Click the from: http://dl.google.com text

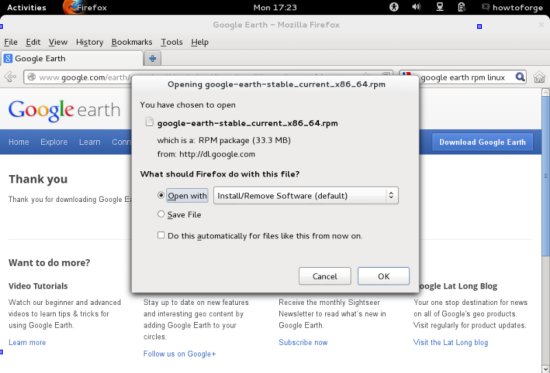pos(206,154)
